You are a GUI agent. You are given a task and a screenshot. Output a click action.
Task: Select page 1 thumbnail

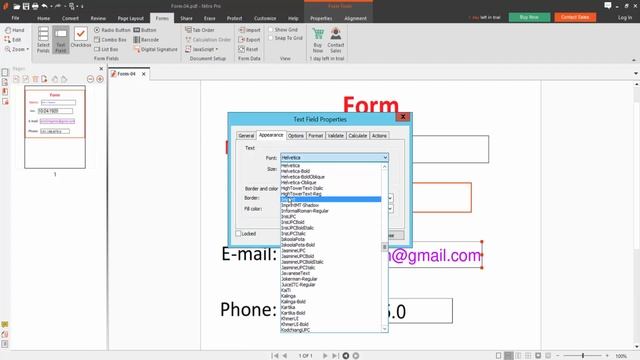click(55, 127)
